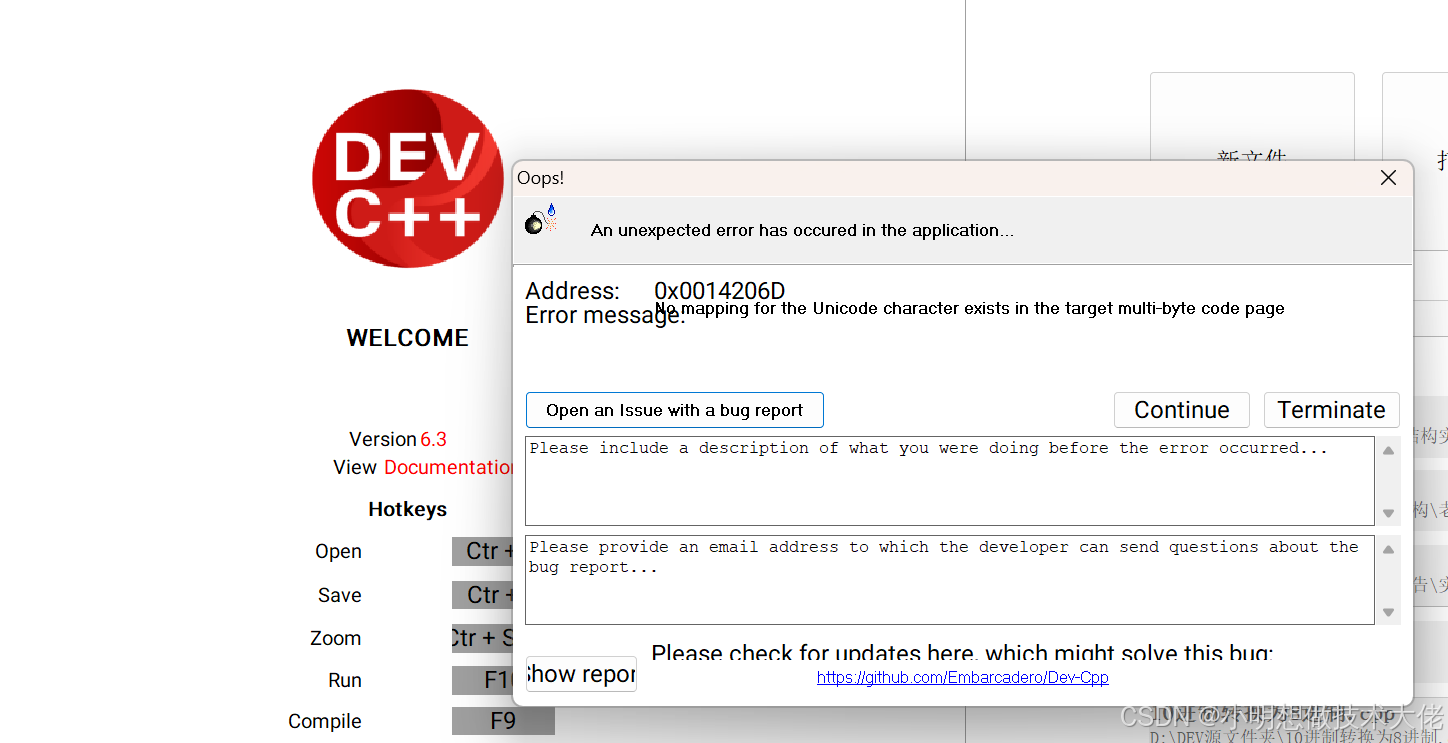Click the Save hotkey label

tap(339, 595)
